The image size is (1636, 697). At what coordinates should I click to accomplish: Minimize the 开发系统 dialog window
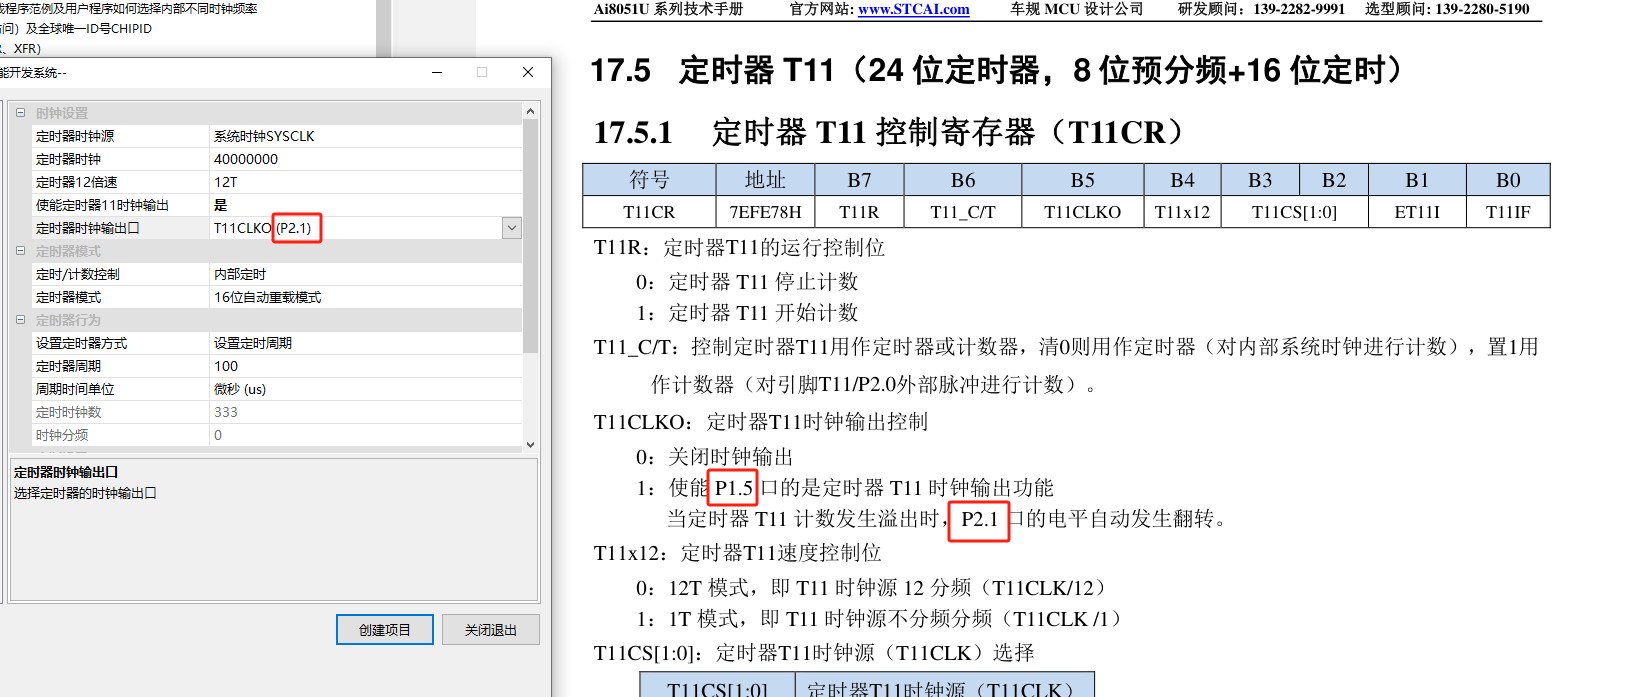(437, 72)
